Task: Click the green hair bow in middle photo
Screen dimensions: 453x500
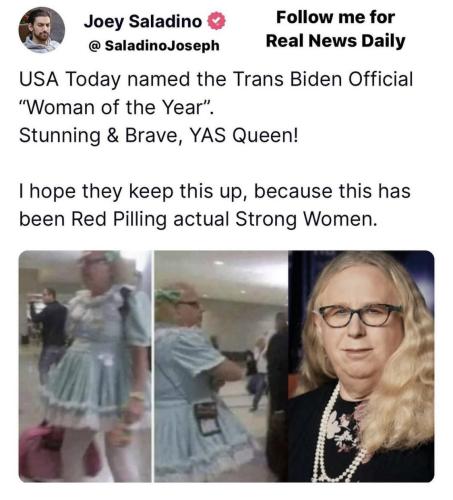Action: tap(171, 296)
